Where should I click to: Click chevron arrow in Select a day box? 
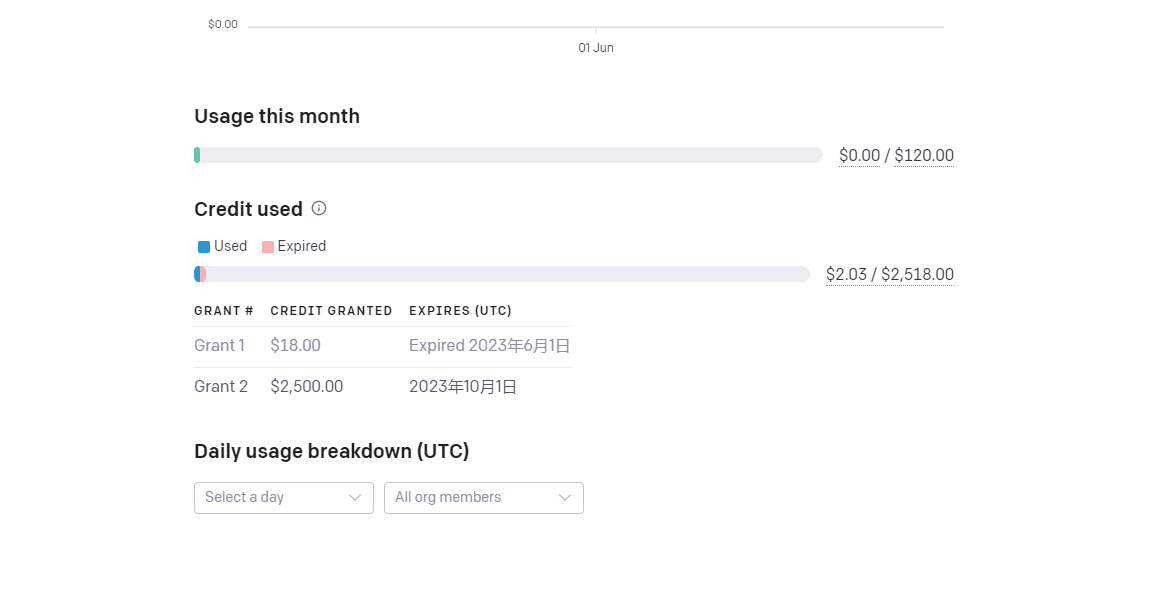click(355, 497)
